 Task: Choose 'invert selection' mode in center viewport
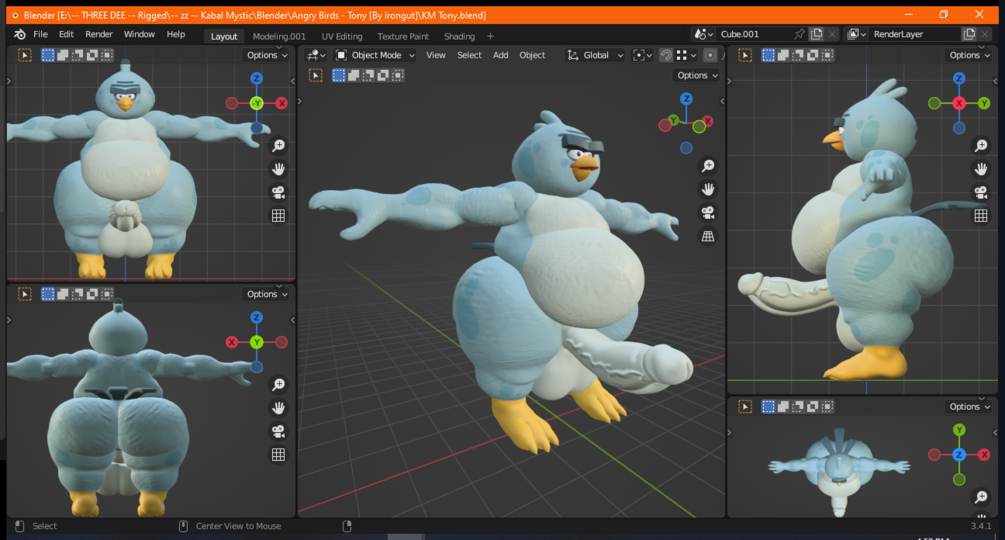coord(383,76)
